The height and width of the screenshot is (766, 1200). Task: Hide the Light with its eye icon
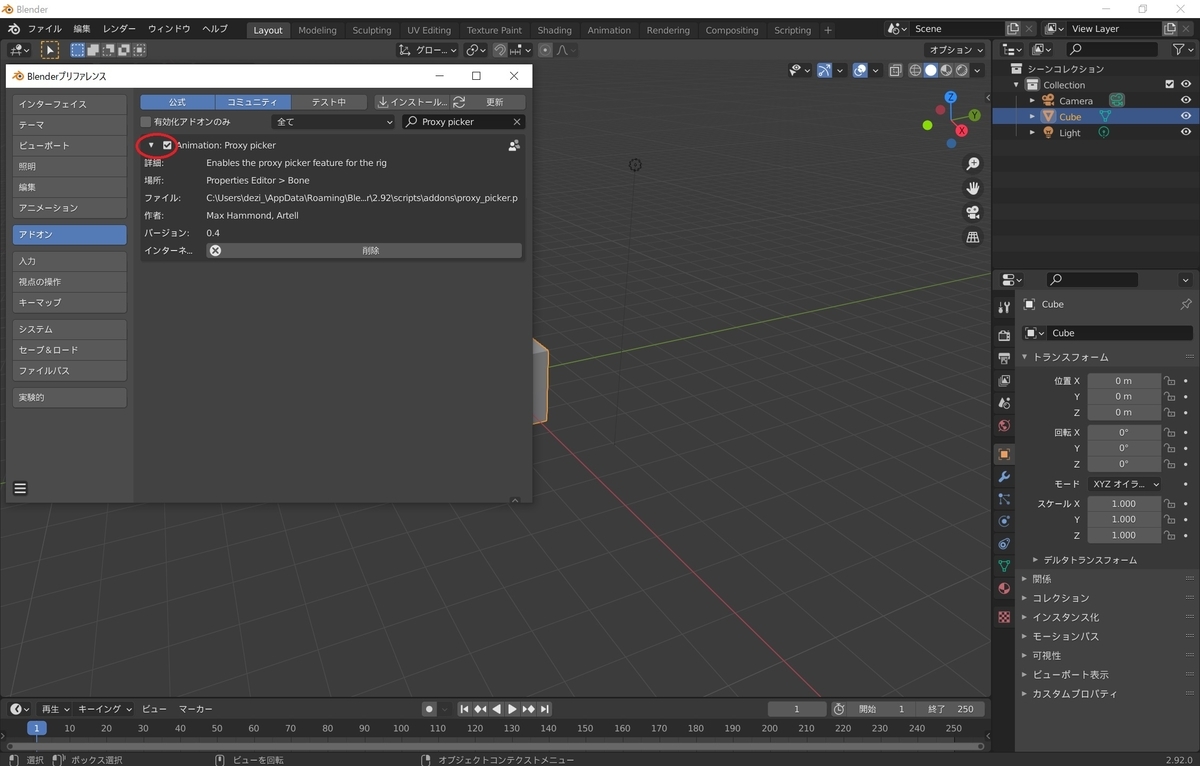(x=1186, y=133)
